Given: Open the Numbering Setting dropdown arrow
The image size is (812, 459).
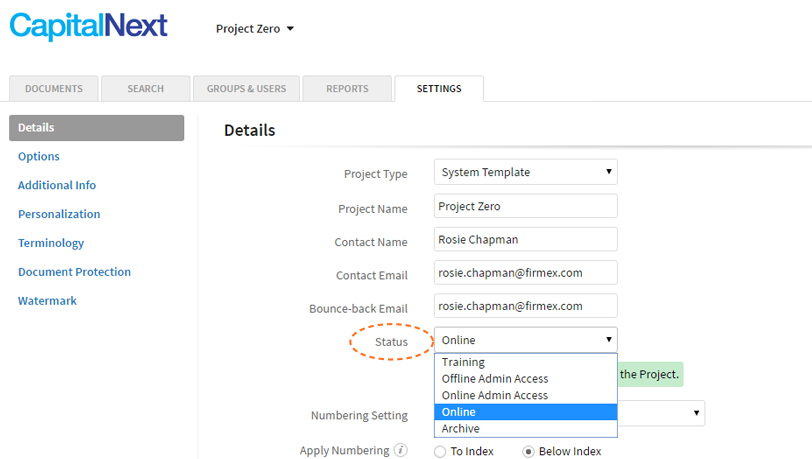Looking at the screenshot, I should pos(697,413).
